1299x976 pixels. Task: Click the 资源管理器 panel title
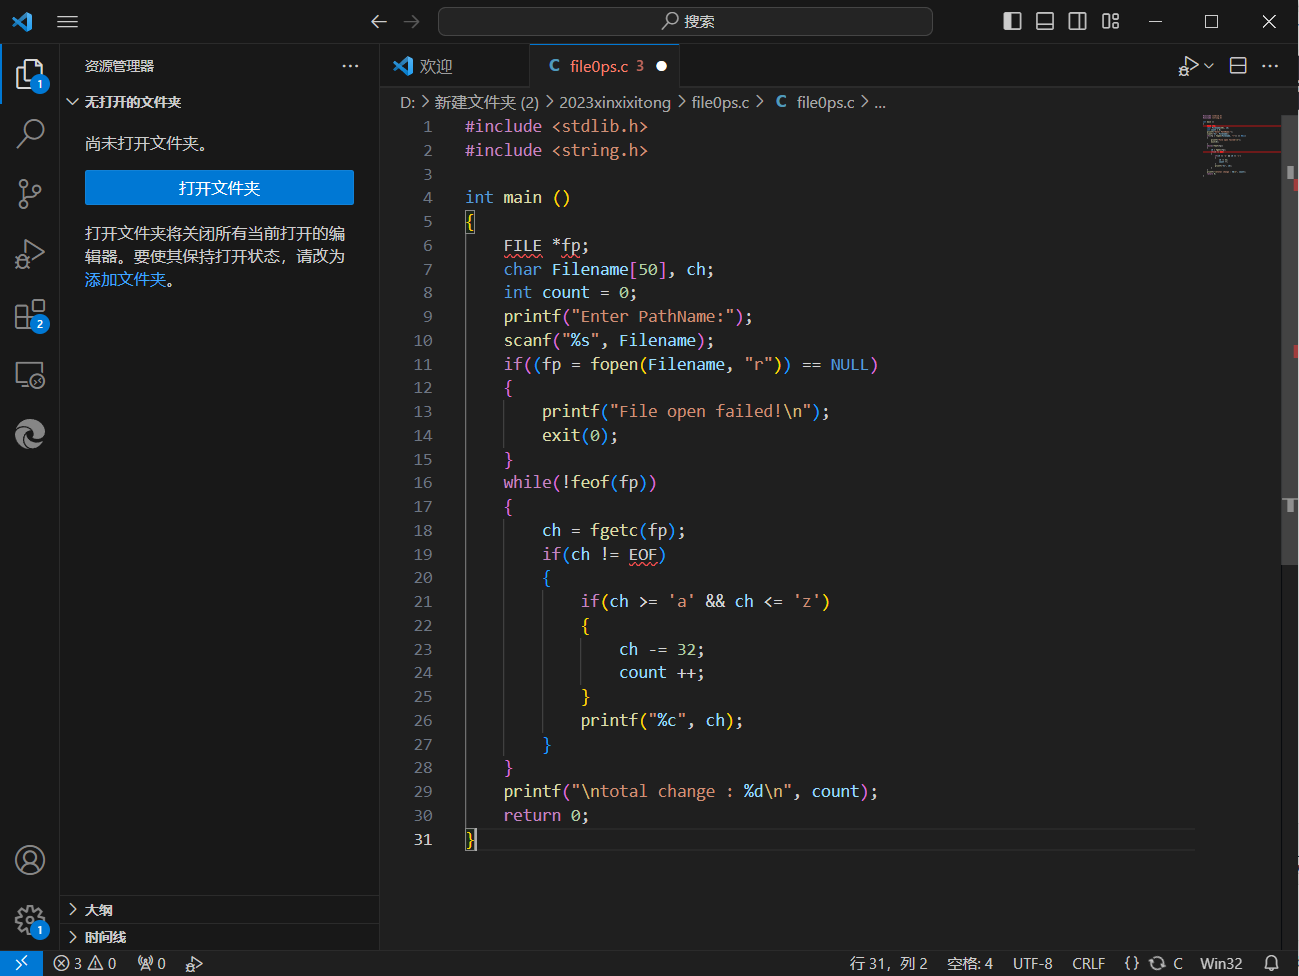119,66
